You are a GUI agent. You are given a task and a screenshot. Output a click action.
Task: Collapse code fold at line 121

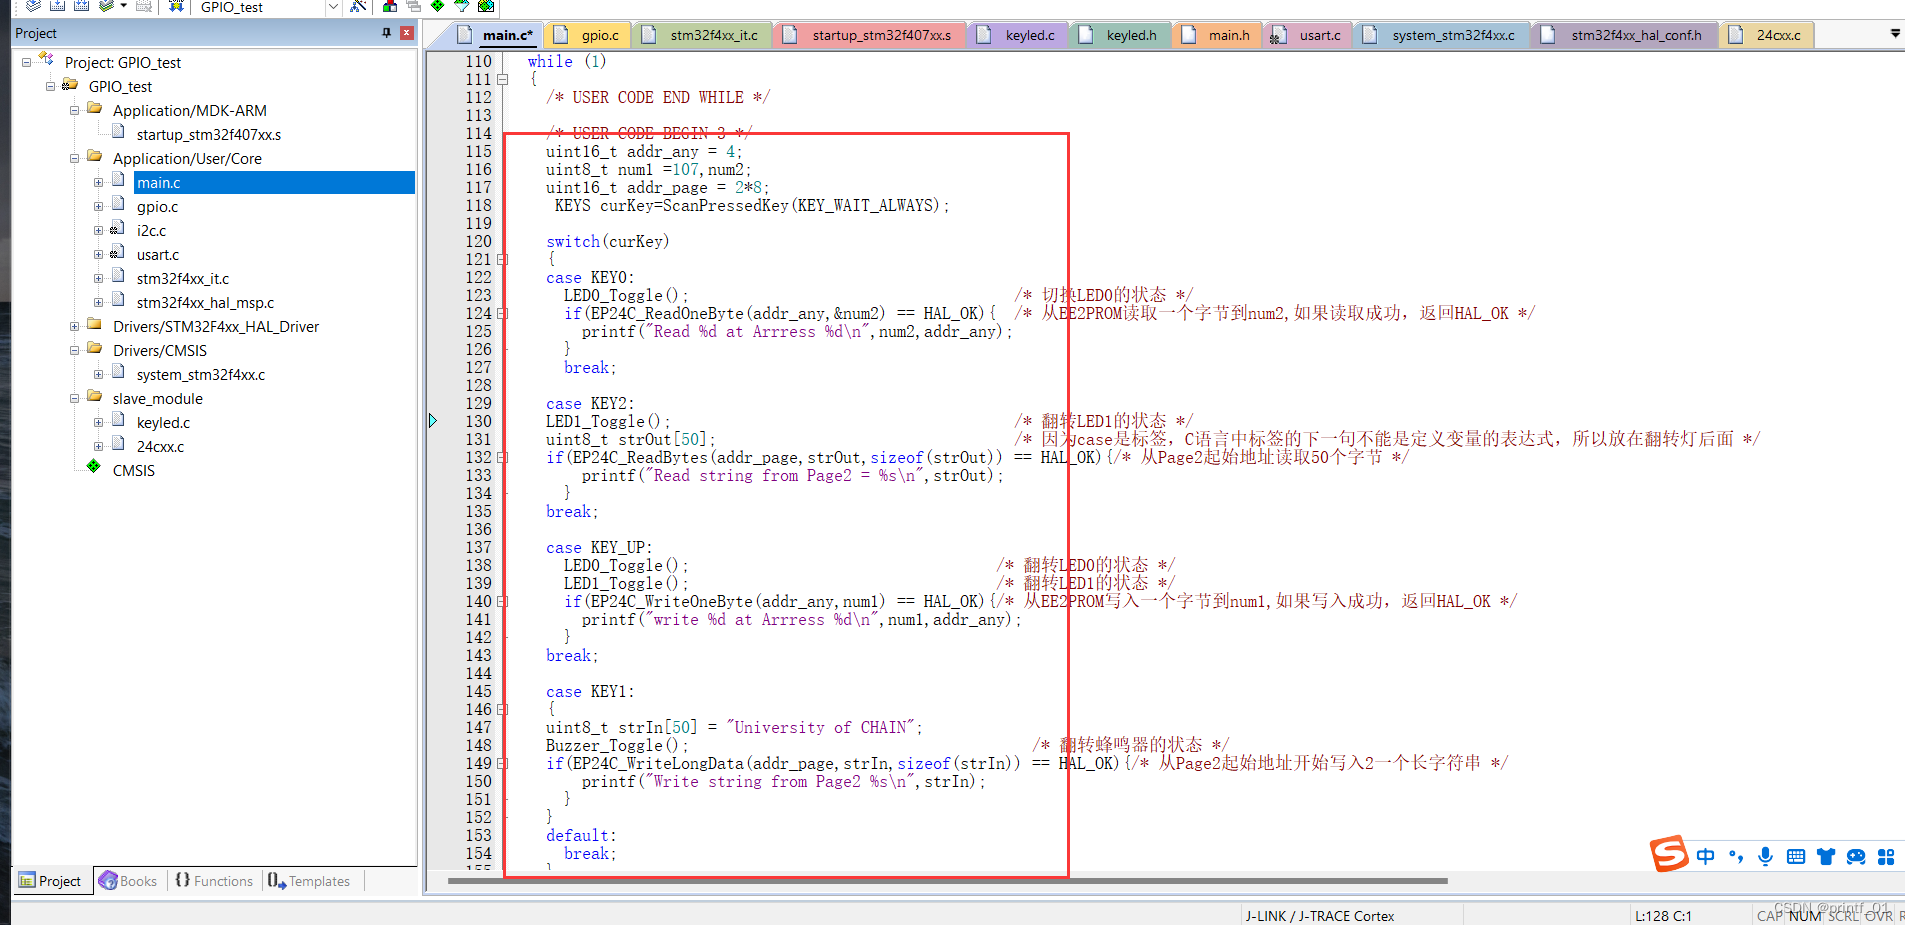click(x=503, y=259)
